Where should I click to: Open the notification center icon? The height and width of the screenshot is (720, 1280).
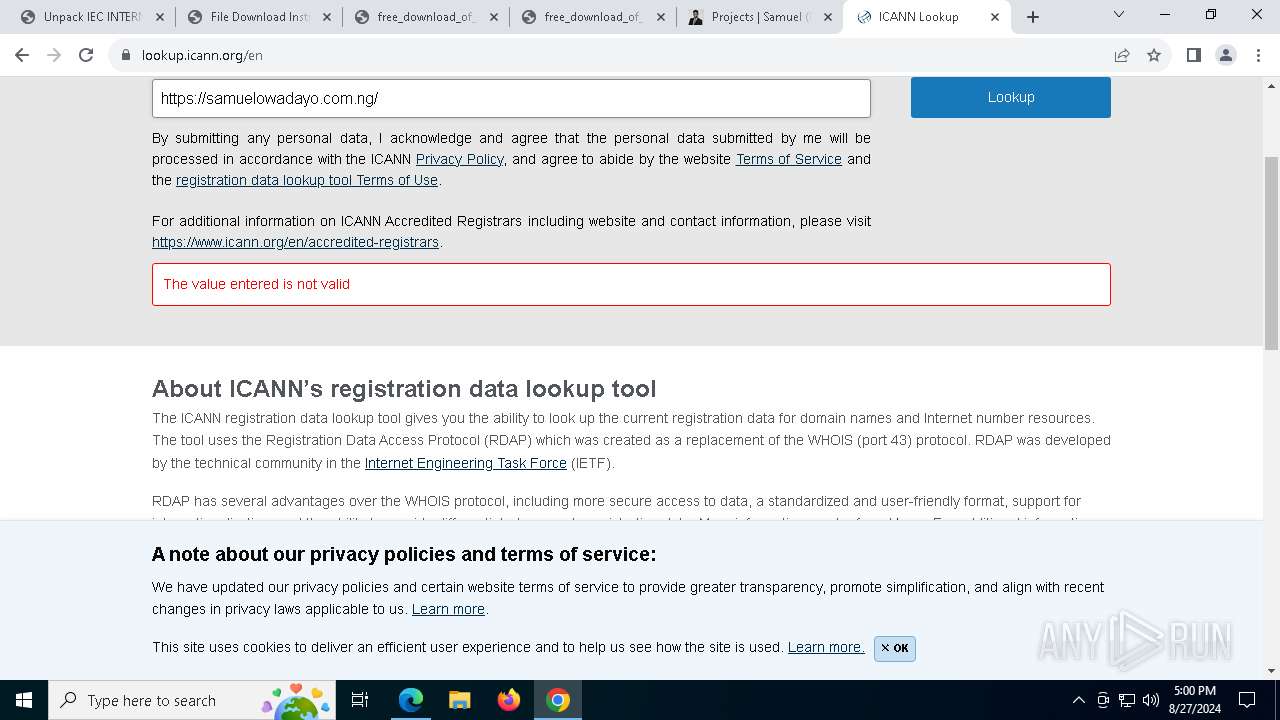(x=1247, y=700)
